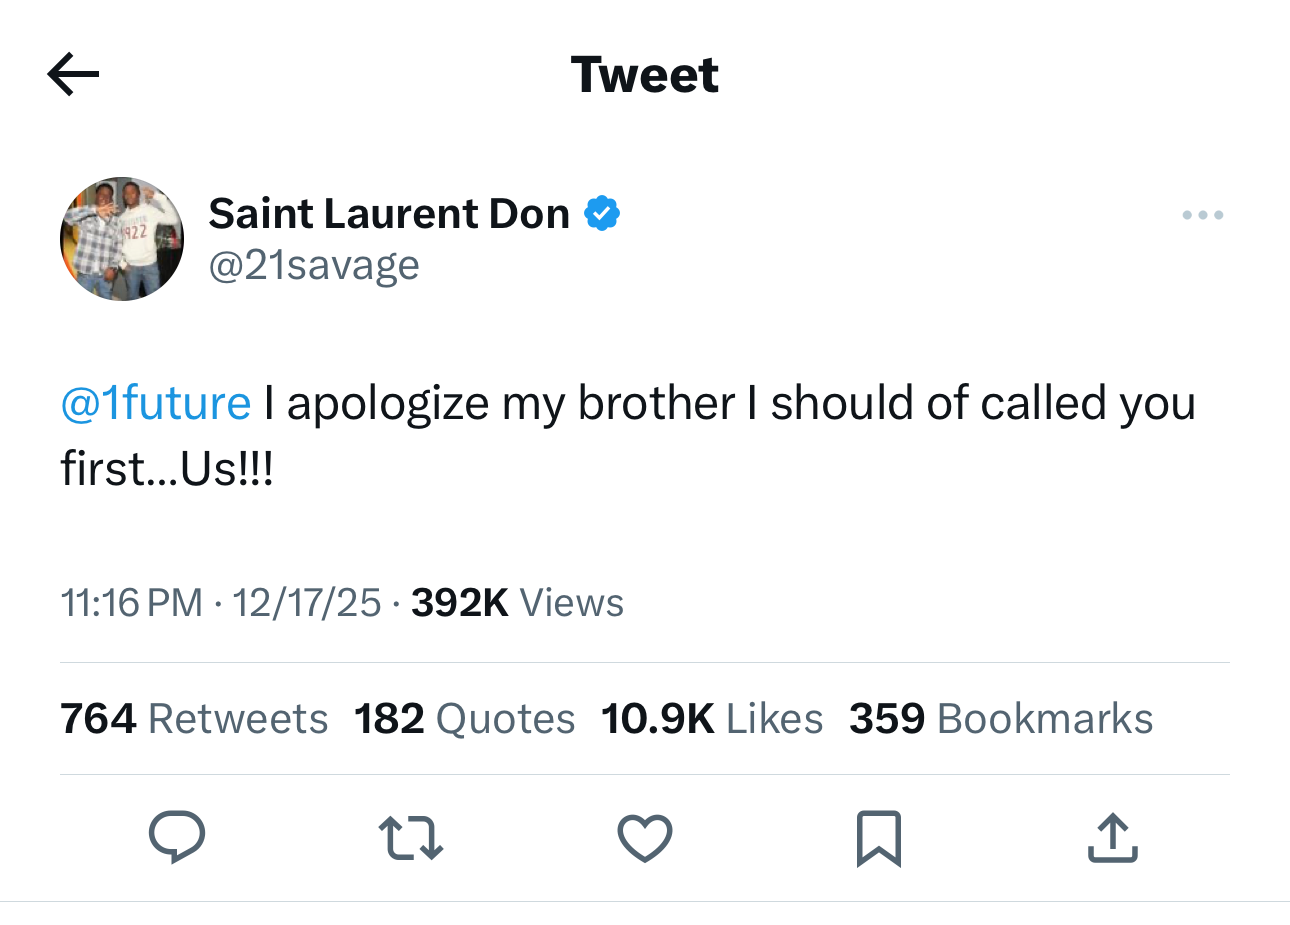Screen dimensions: 1290x925
Task: Open the @1future mention link
Action: [156, 403]
